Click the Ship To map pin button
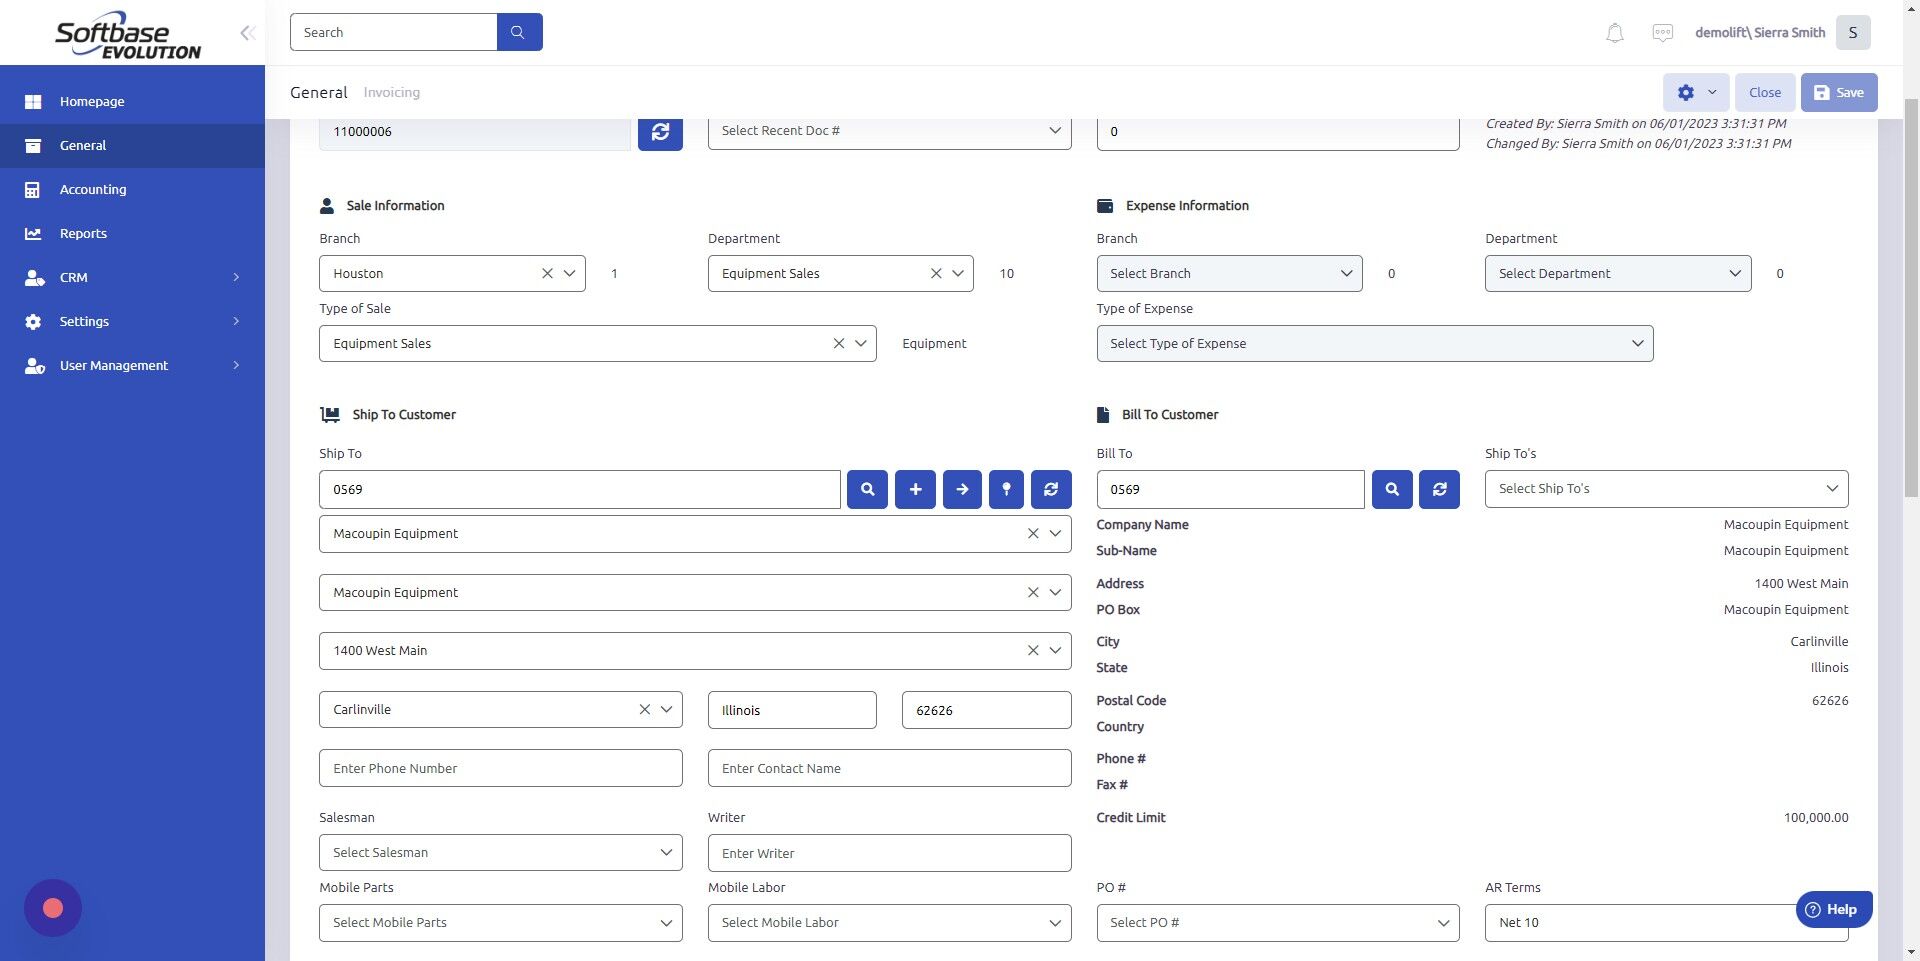1920x961 pixels. tap(1006, 489)
